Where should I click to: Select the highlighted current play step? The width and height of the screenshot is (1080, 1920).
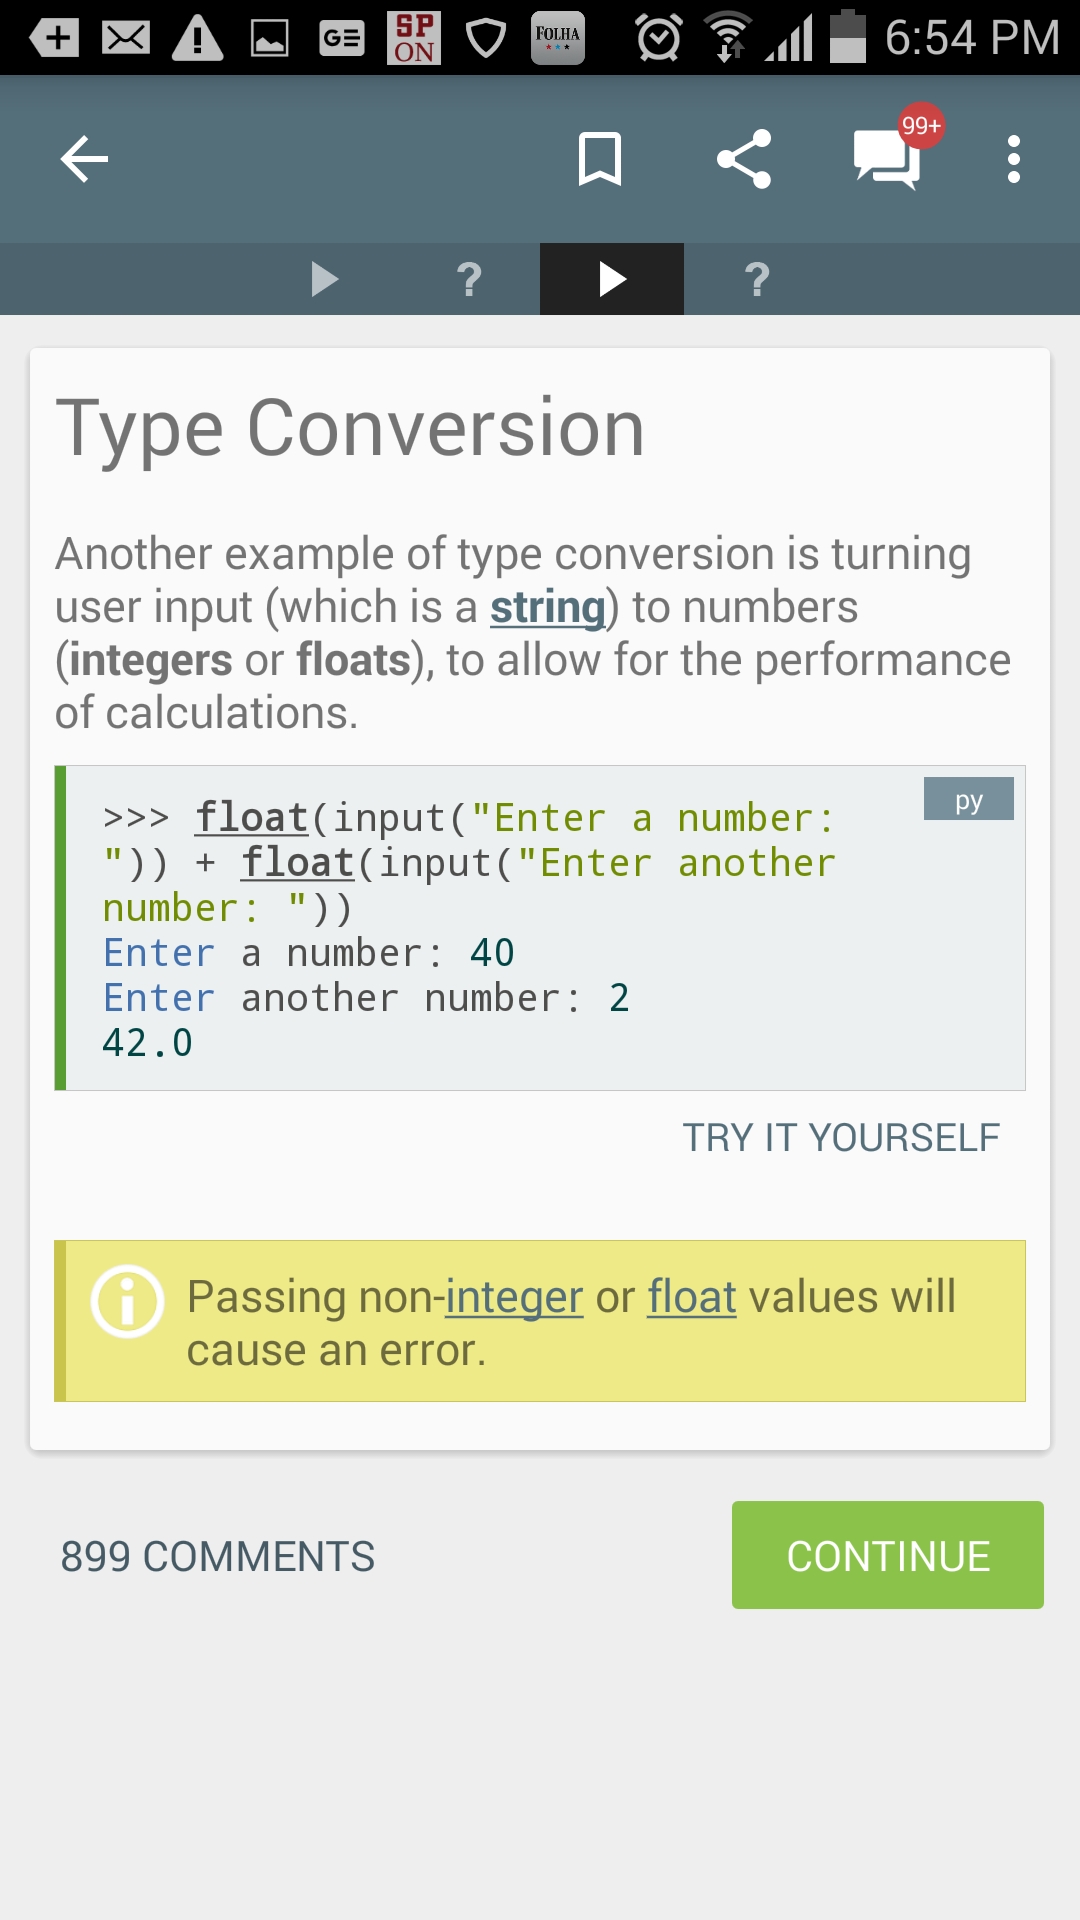tap(612, 280)
